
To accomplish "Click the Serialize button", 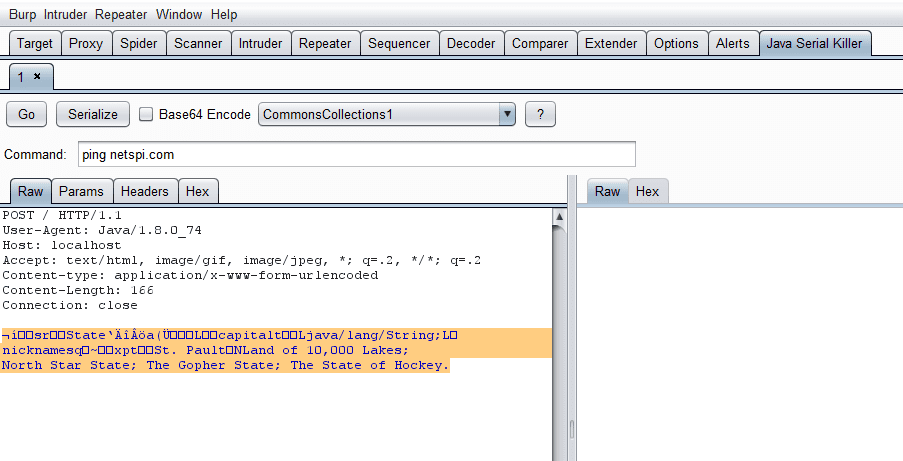I will tap(93, 115).
